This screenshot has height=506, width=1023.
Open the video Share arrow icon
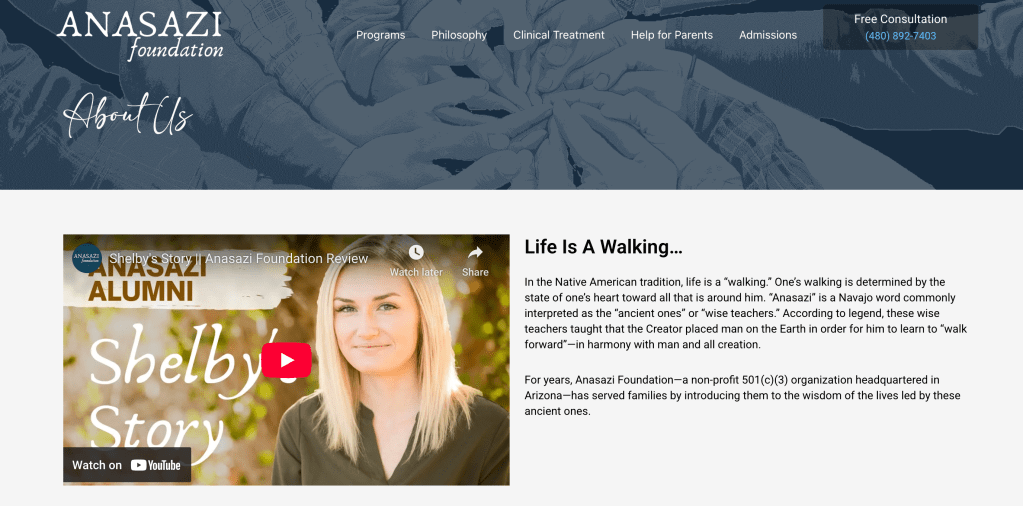pyautogui.click(x=475, y=252)
